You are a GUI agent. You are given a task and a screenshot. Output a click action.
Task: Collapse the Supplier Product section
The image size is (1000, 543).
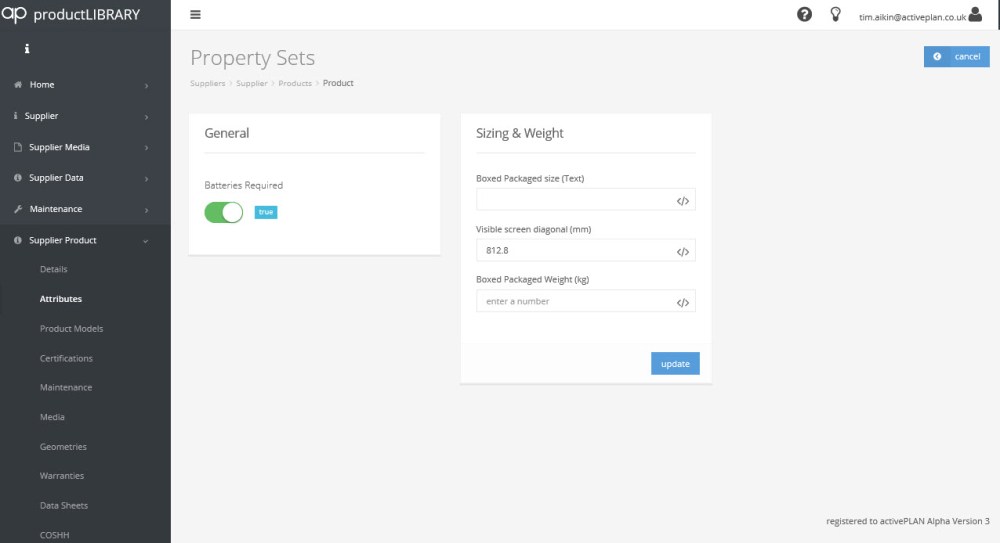[x=85, y=240]
